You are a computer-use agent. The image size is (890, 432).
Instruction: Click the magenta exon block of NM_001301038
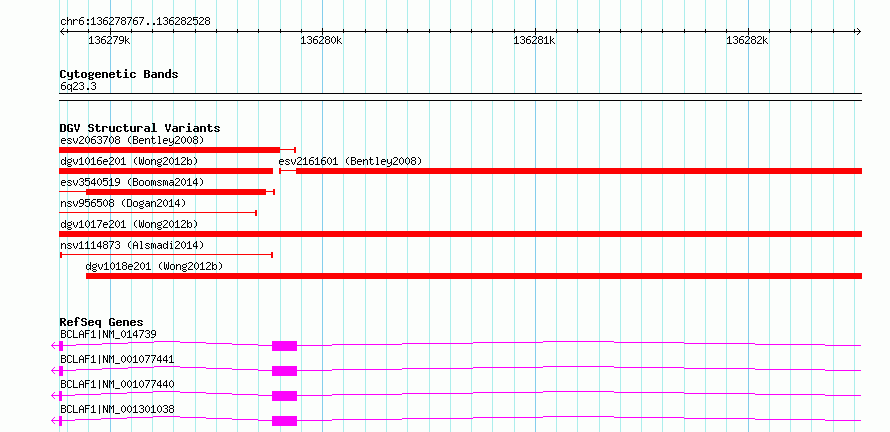pos(284,421)
